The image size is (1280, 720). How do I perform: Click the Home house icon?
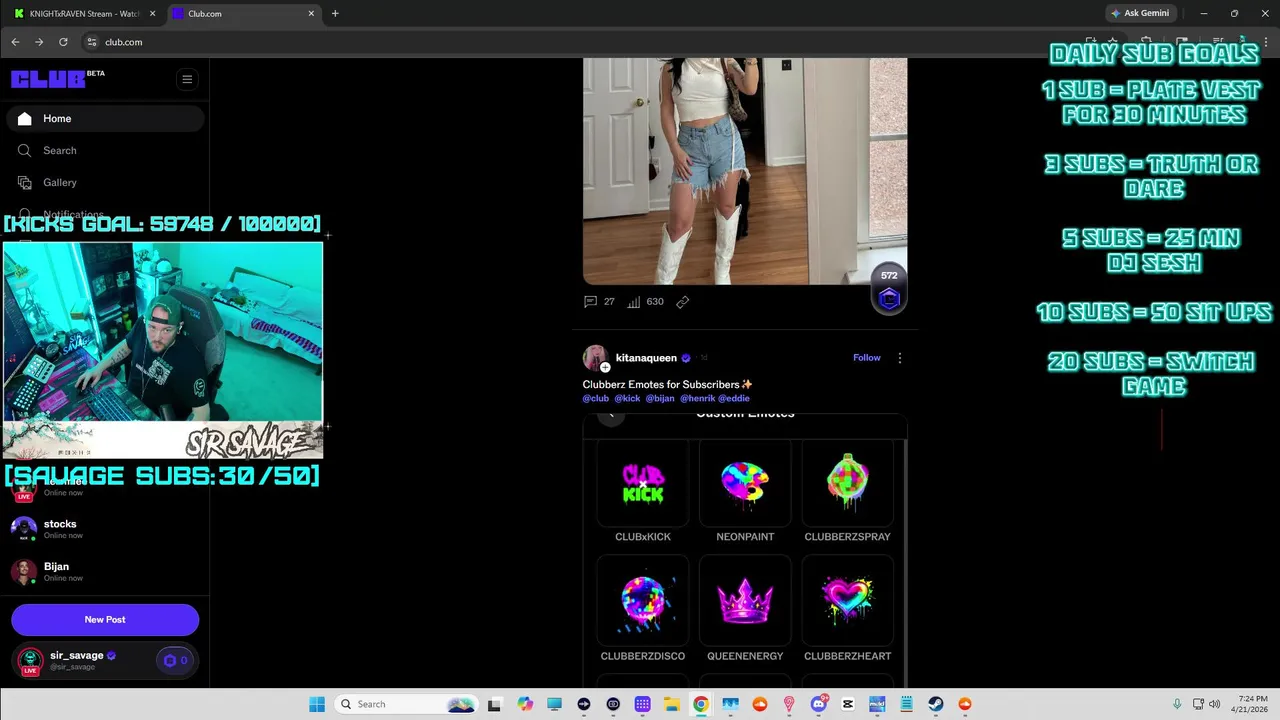pyautogui.click(x=25, y=118)
